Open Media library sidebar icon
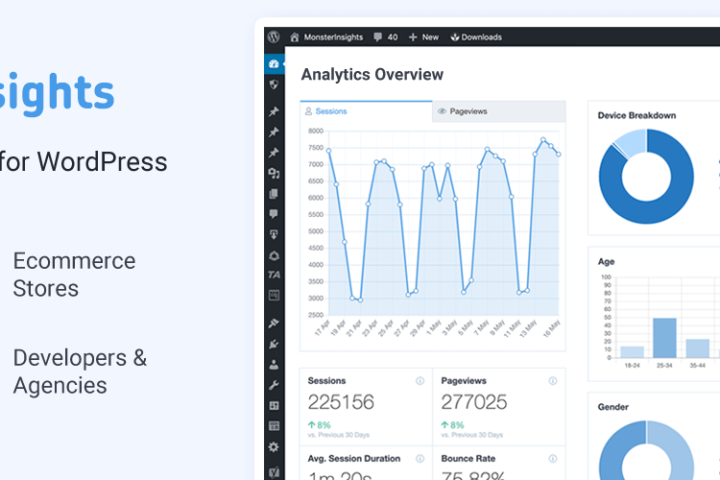The image size is (720, 480). (274, 173)
